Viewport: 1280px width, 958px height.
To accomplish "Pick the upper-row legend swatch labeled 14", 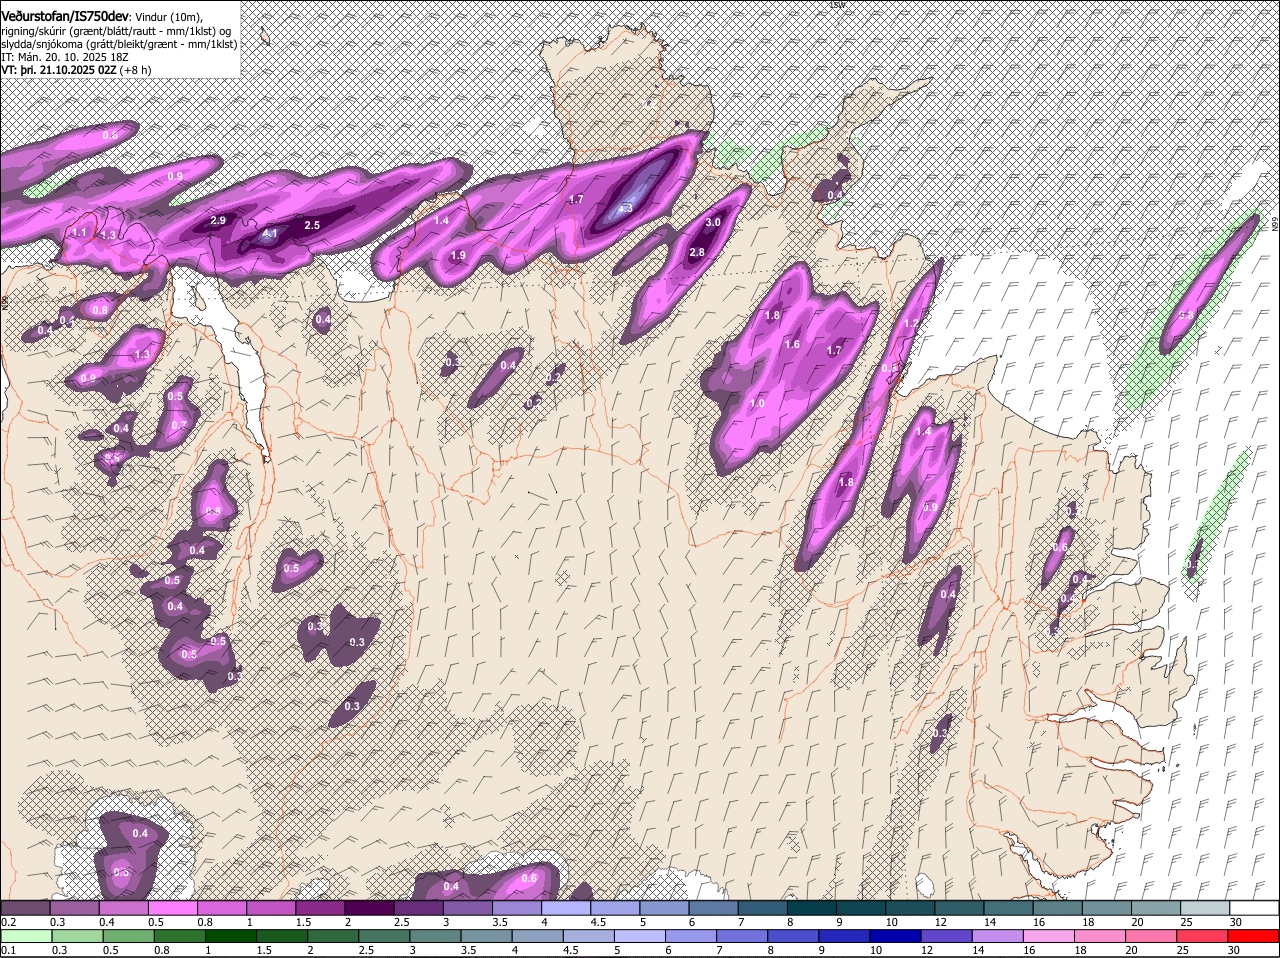I will coord(1007,907).
